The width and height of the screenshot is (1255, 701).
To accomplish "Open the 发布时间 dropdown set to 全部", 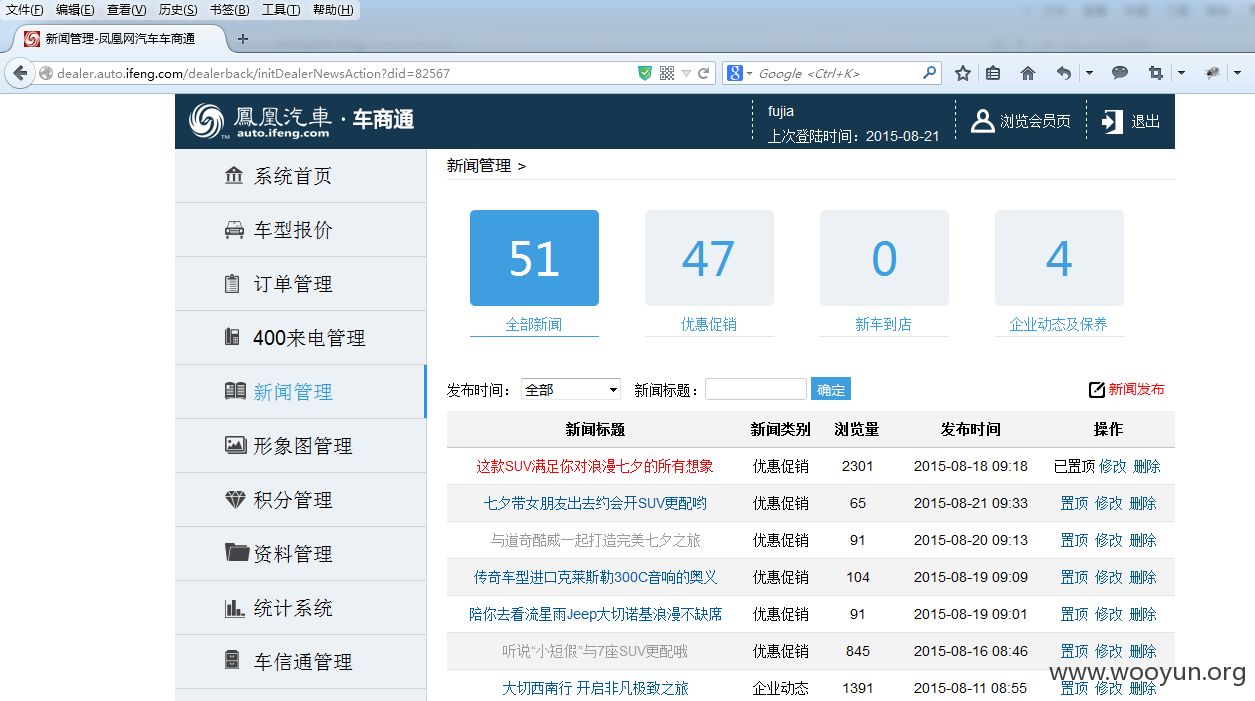I will (x=571, y=390).
